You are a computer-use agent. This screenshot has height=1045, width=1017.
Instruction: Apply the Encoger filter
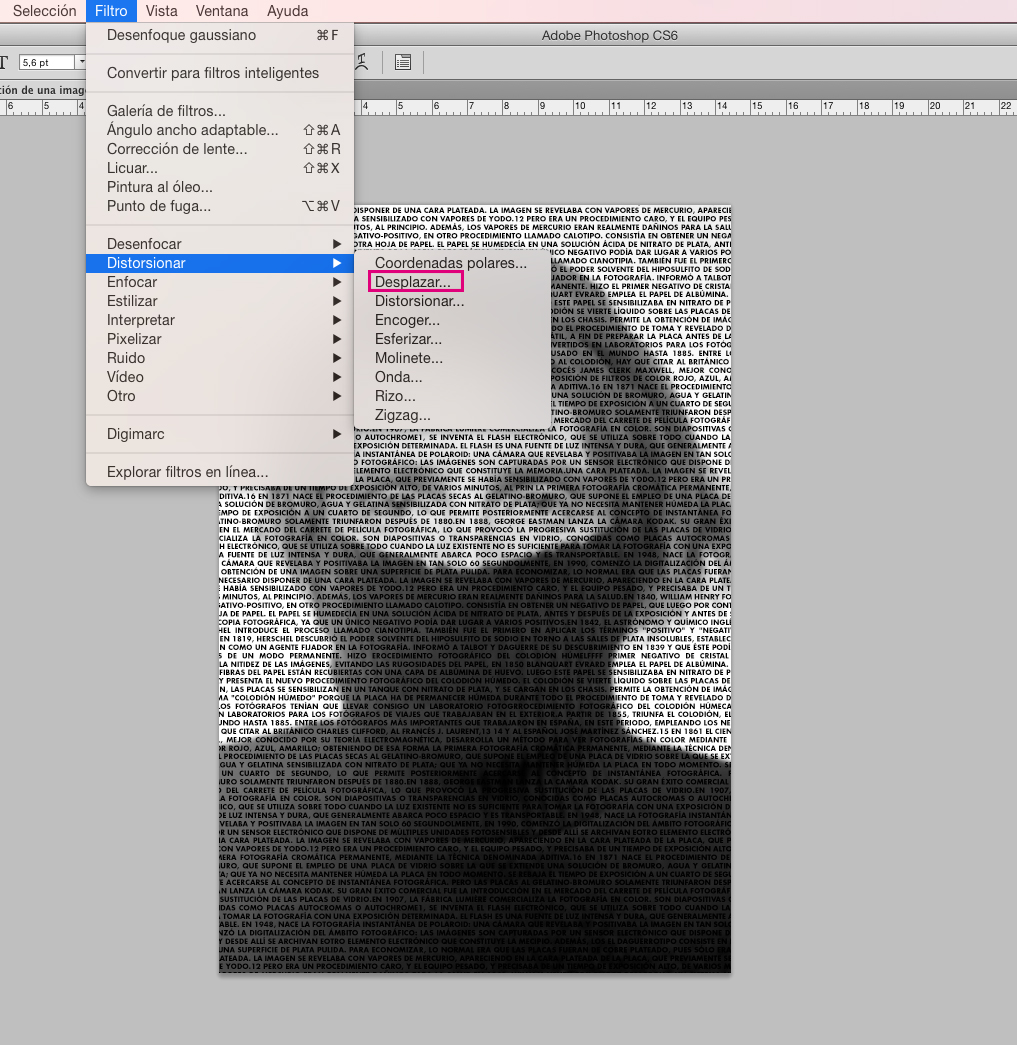pyautogui.click(x=453, y=320)
